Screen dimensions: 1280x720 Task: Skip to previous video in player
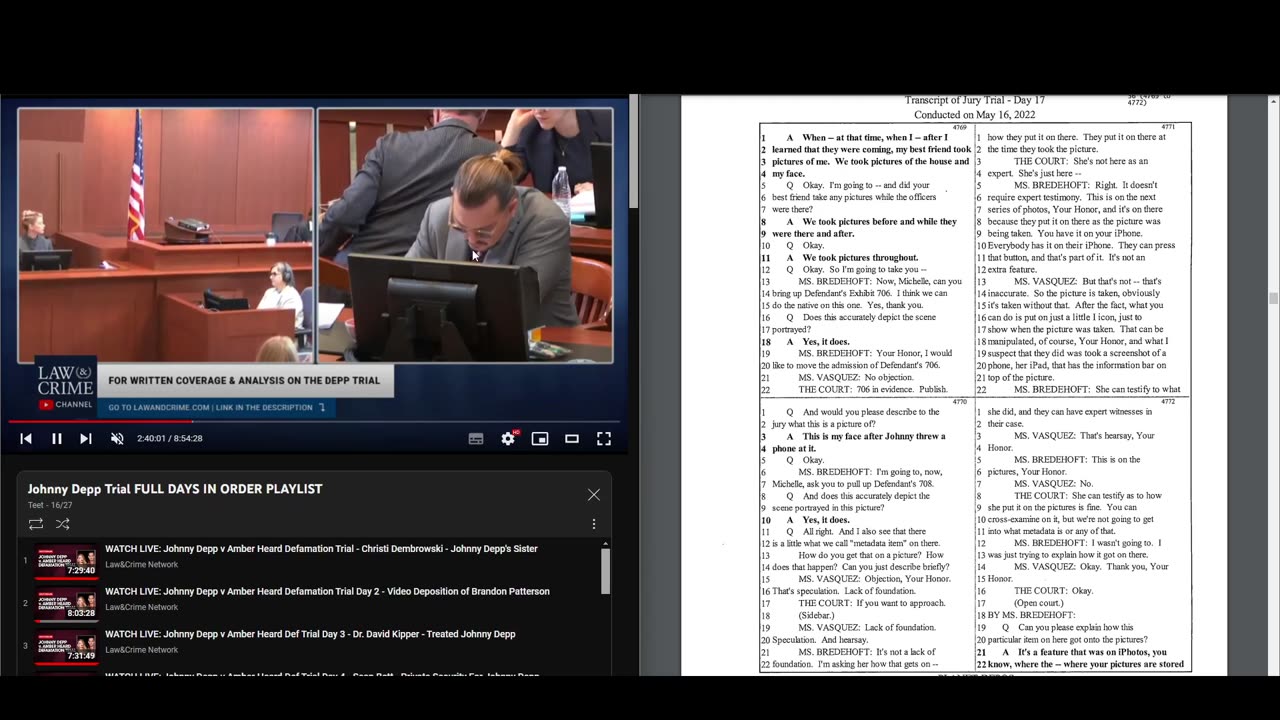(x=26, y=438)
